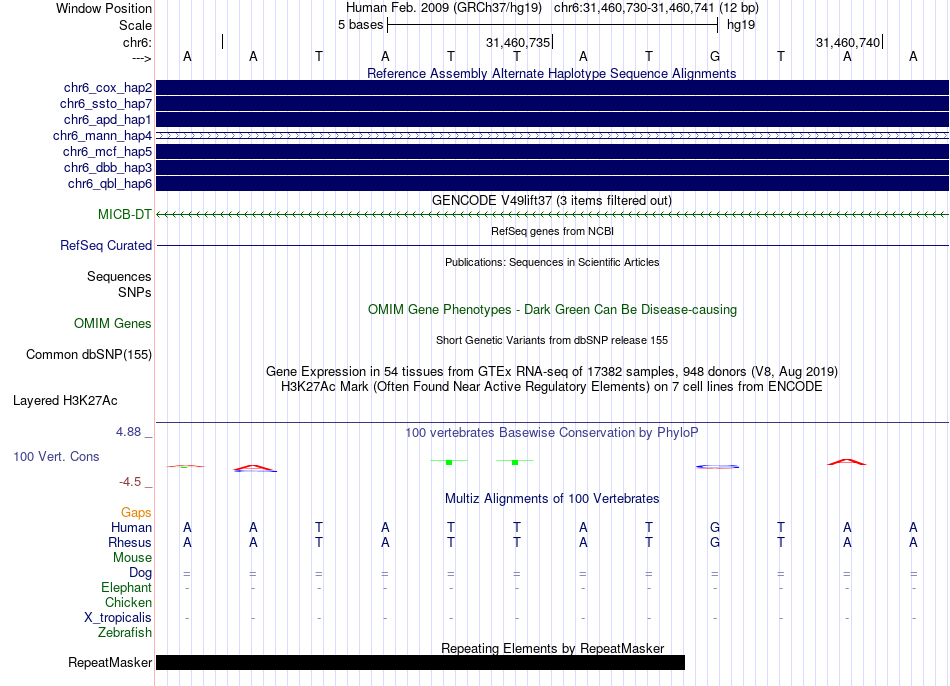The height and width of the screenshot is (686, 950).
Task: Click Multiz Alignments of 100 Vertebrates title
Action: [552, 499]
